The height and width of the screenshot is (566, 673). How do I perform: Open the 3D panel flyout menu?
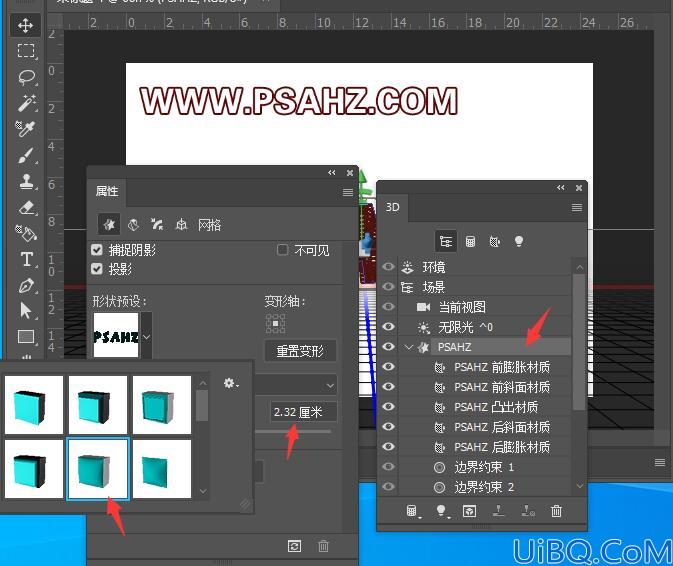pyautogui.click(x=577, y=208)
